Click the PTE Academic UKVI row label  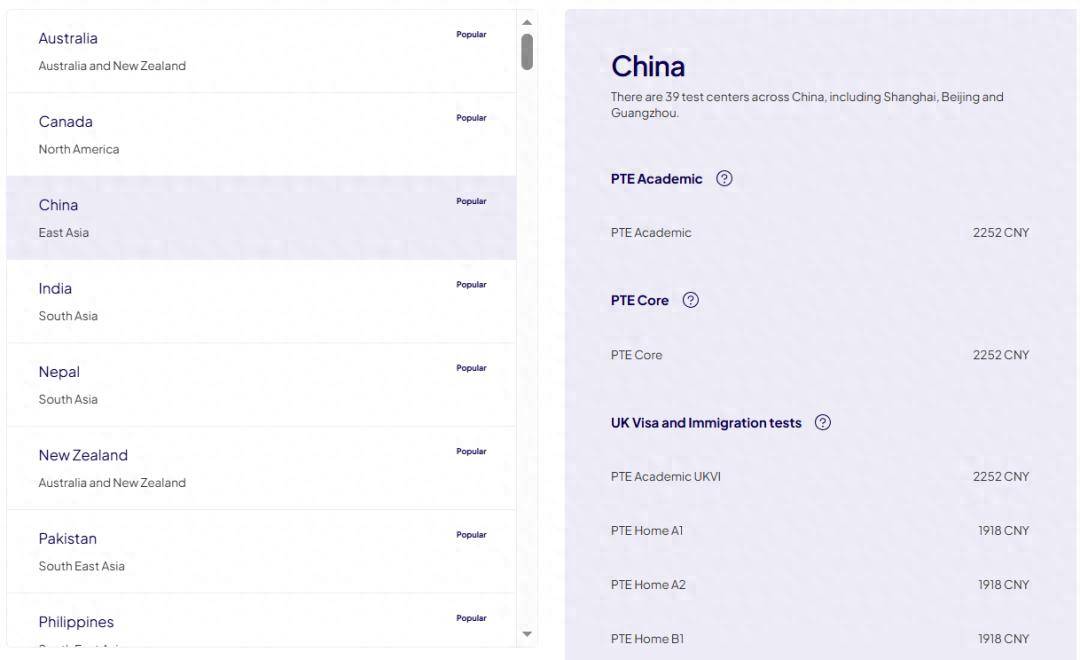pos(666,477)
